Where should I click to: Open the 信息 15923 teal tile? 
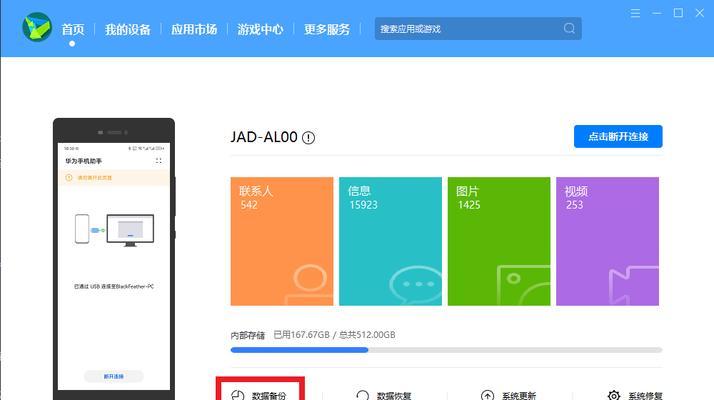[x=390, y=241]
